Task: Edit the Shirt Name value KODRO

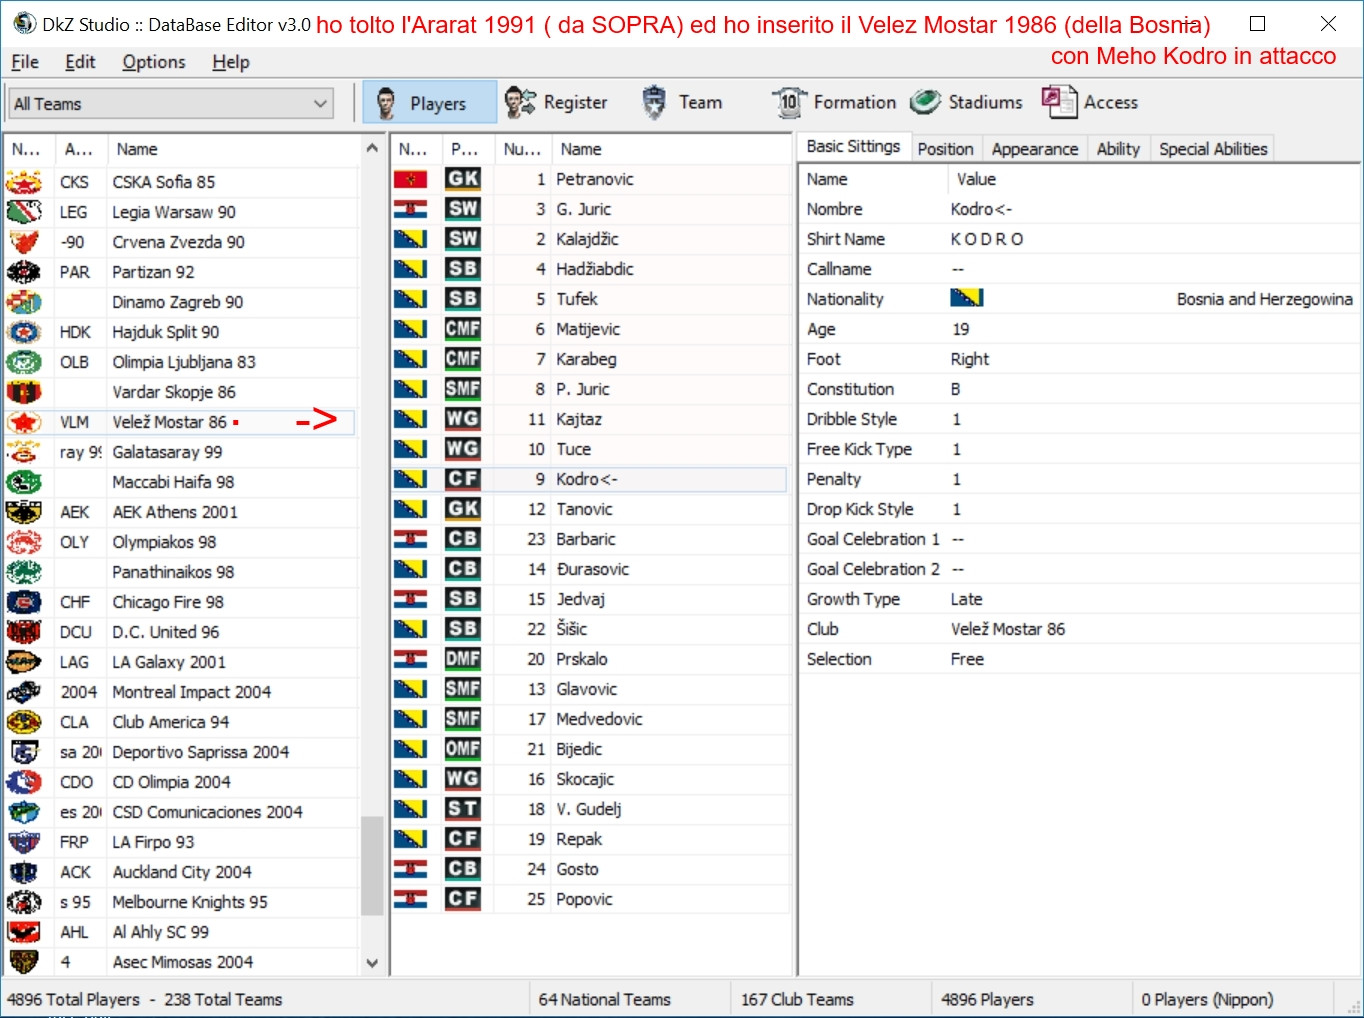Action: click(x=987, y=239)
